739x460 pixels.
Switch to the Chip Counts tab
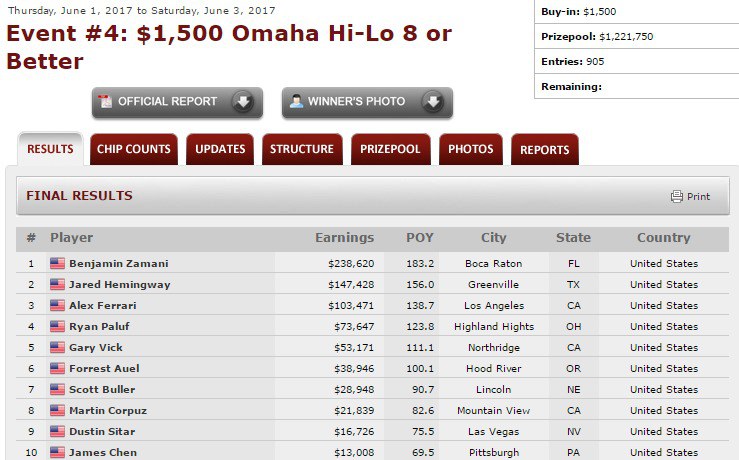[x=134, y=150]
